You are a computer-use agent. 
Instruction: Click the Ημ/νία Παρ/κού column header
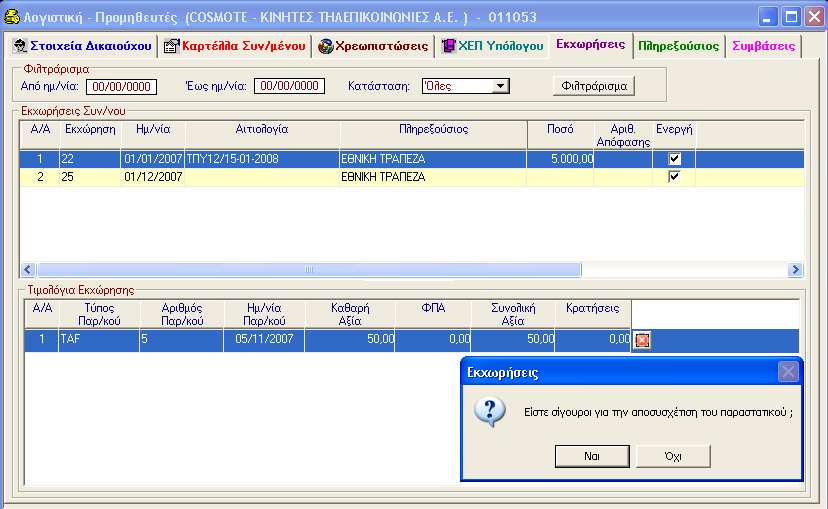[265, 314]
